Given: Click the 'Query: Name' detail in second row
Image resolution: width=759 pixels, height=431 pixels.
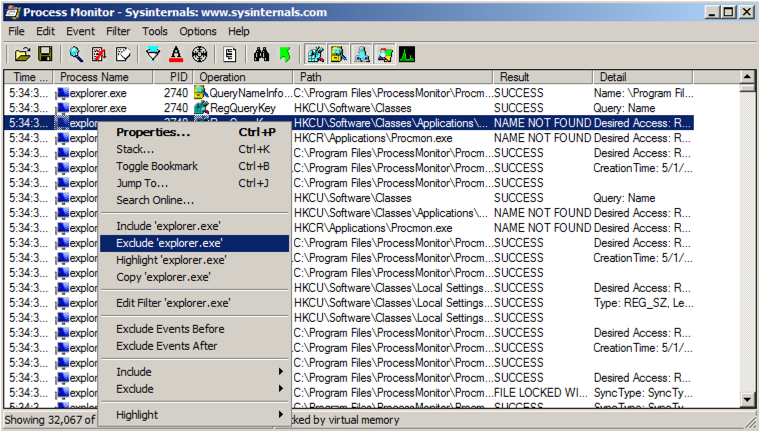Looking at the screenshot, I should point(624,108).
